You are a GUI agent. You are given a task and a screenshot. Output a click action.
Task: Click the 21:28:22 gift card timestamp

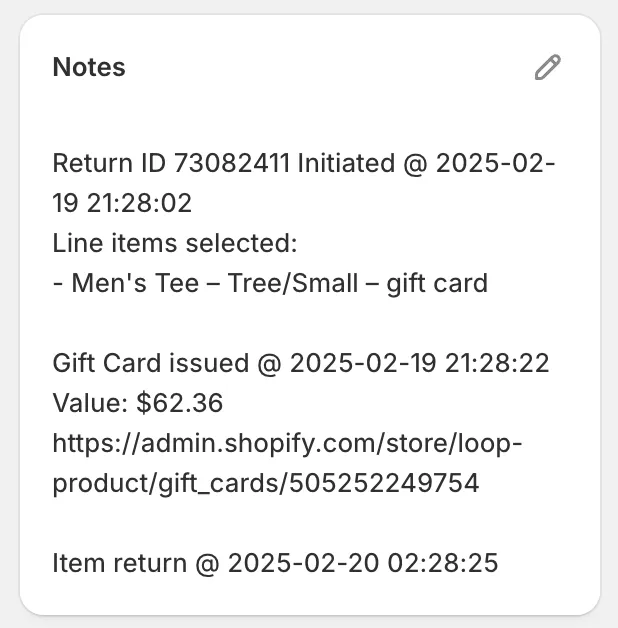(x=497, y=363)
